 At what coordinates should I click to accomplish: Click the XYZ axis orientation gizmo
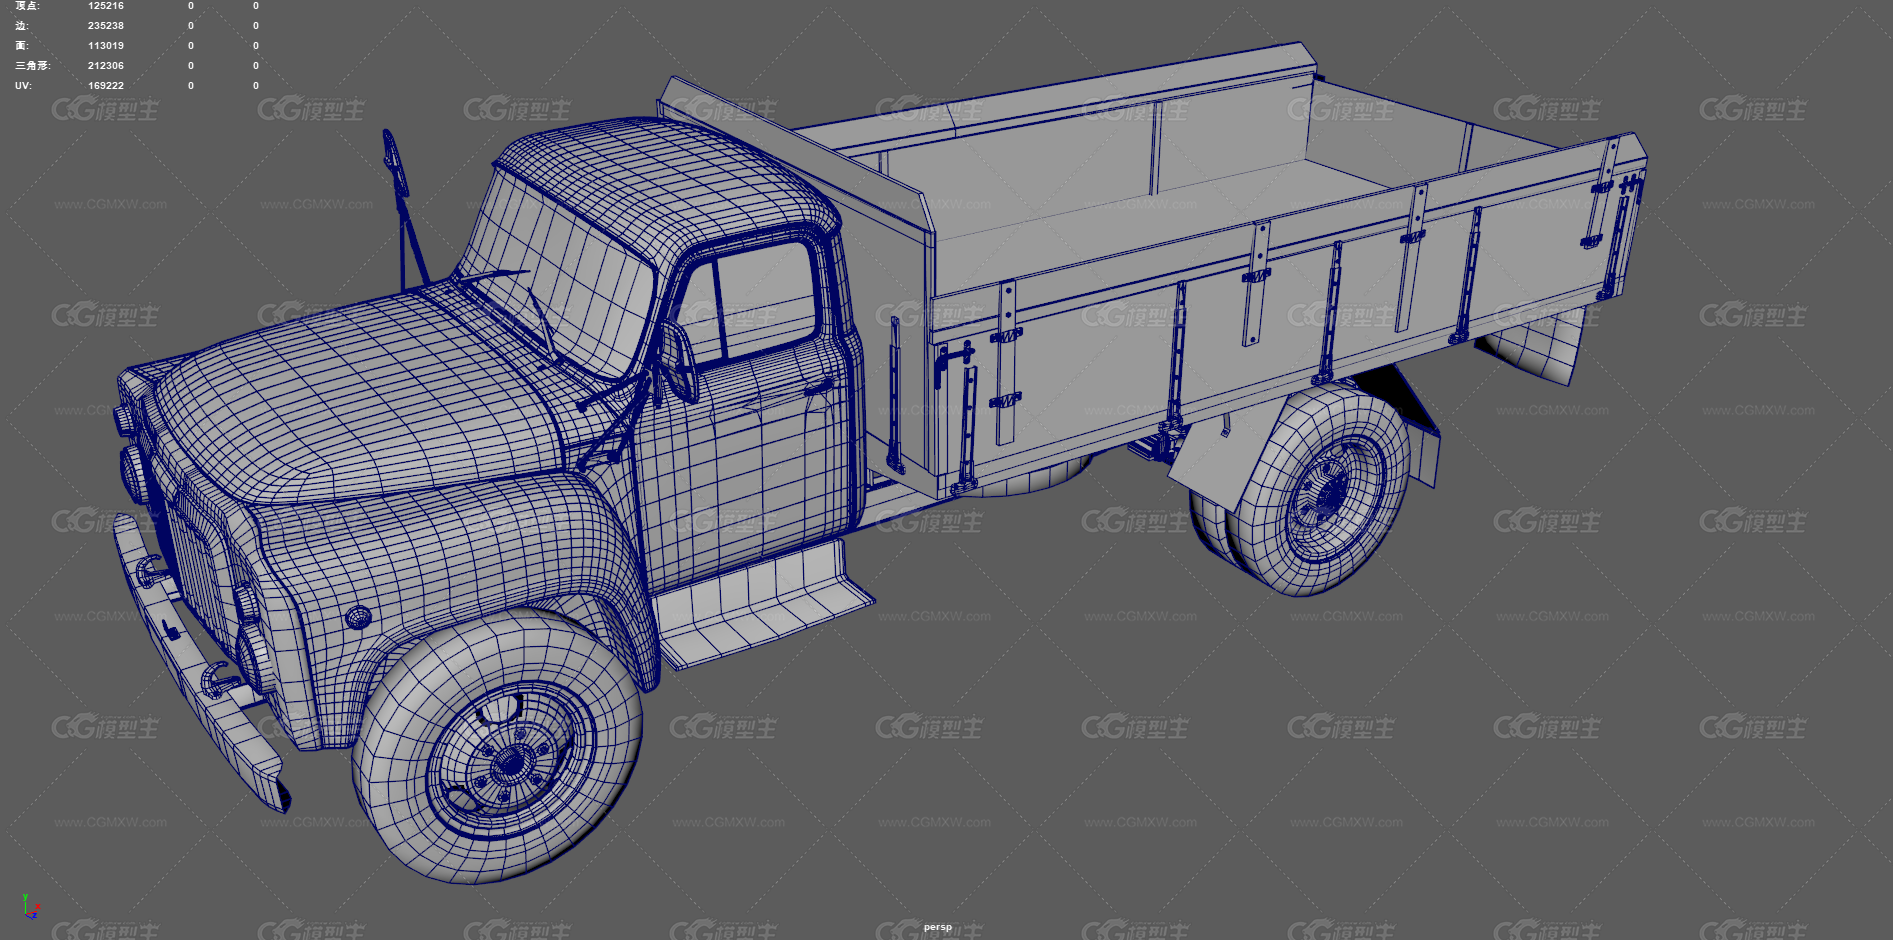coord(30,907)
